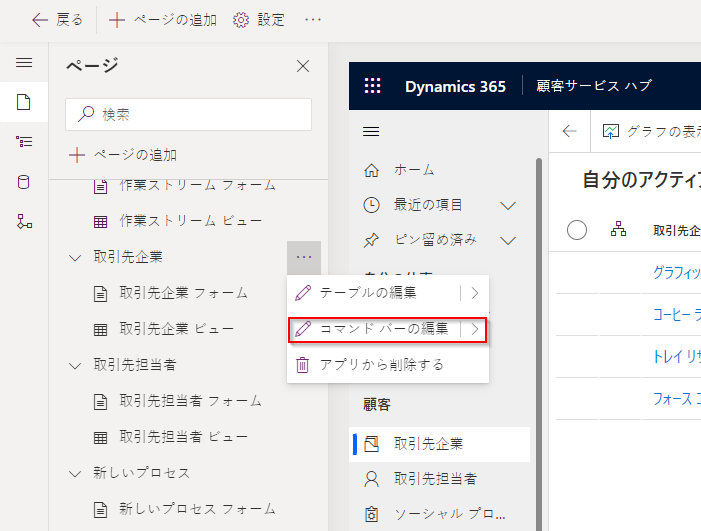Select the Pages icon in left rail
Viewport: 701px width, 531px height.
24,102
